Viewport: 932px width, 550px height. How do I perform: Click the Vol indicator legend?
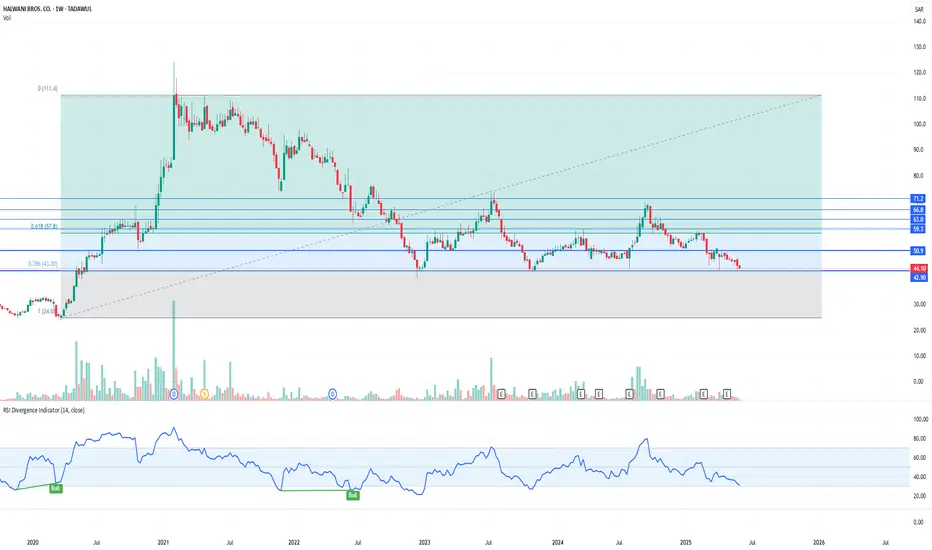pos(7,18)
